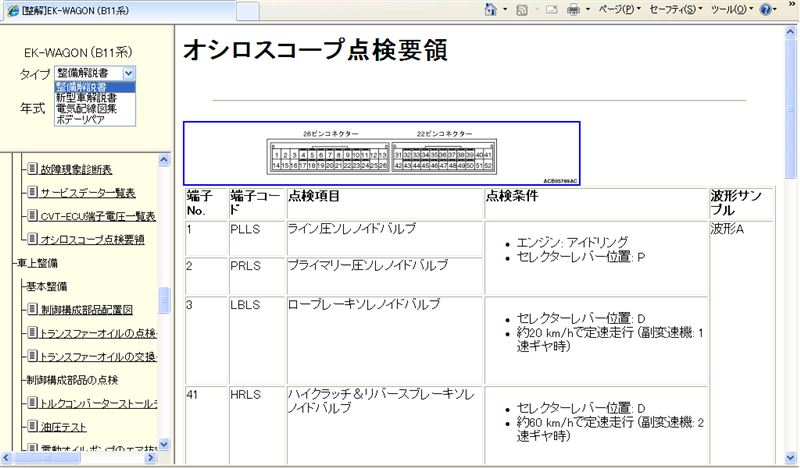Click the RSS feeds toolbar icon
Screen dimensions: 800x468
point(522,10)
